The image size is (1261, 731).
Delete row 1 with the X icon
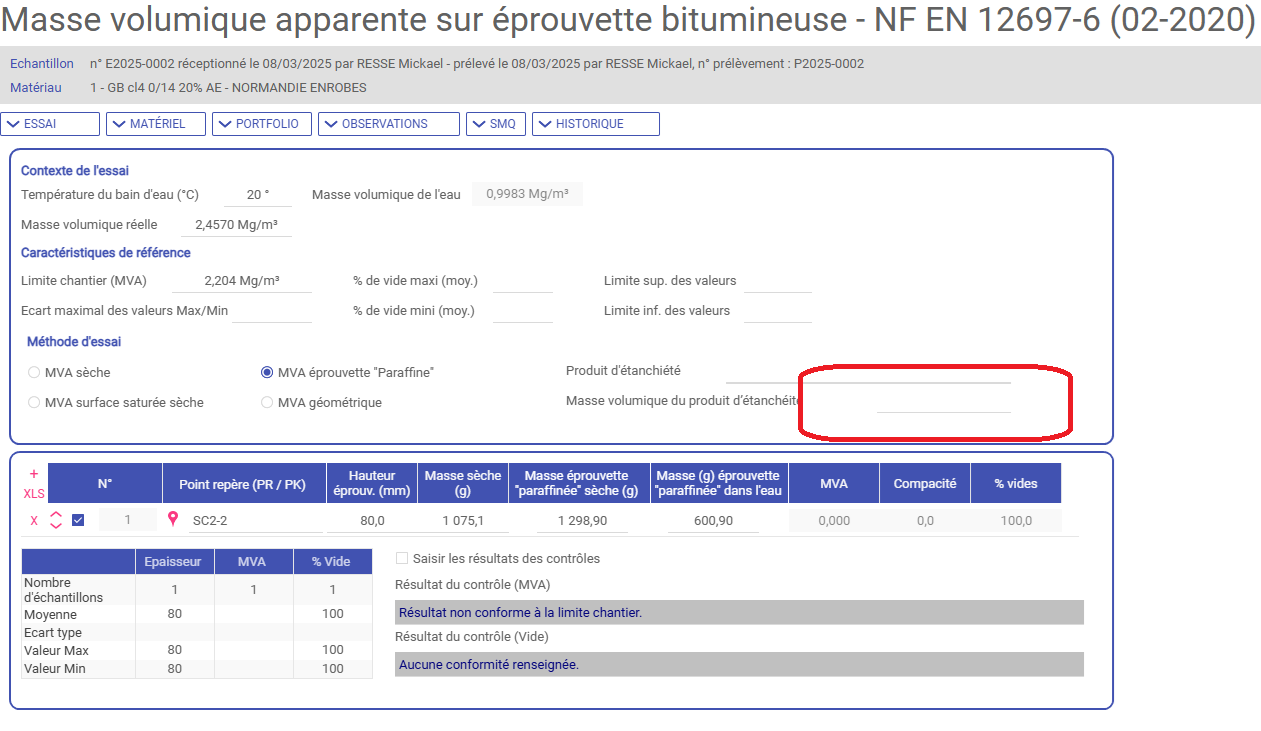point(34,521)
